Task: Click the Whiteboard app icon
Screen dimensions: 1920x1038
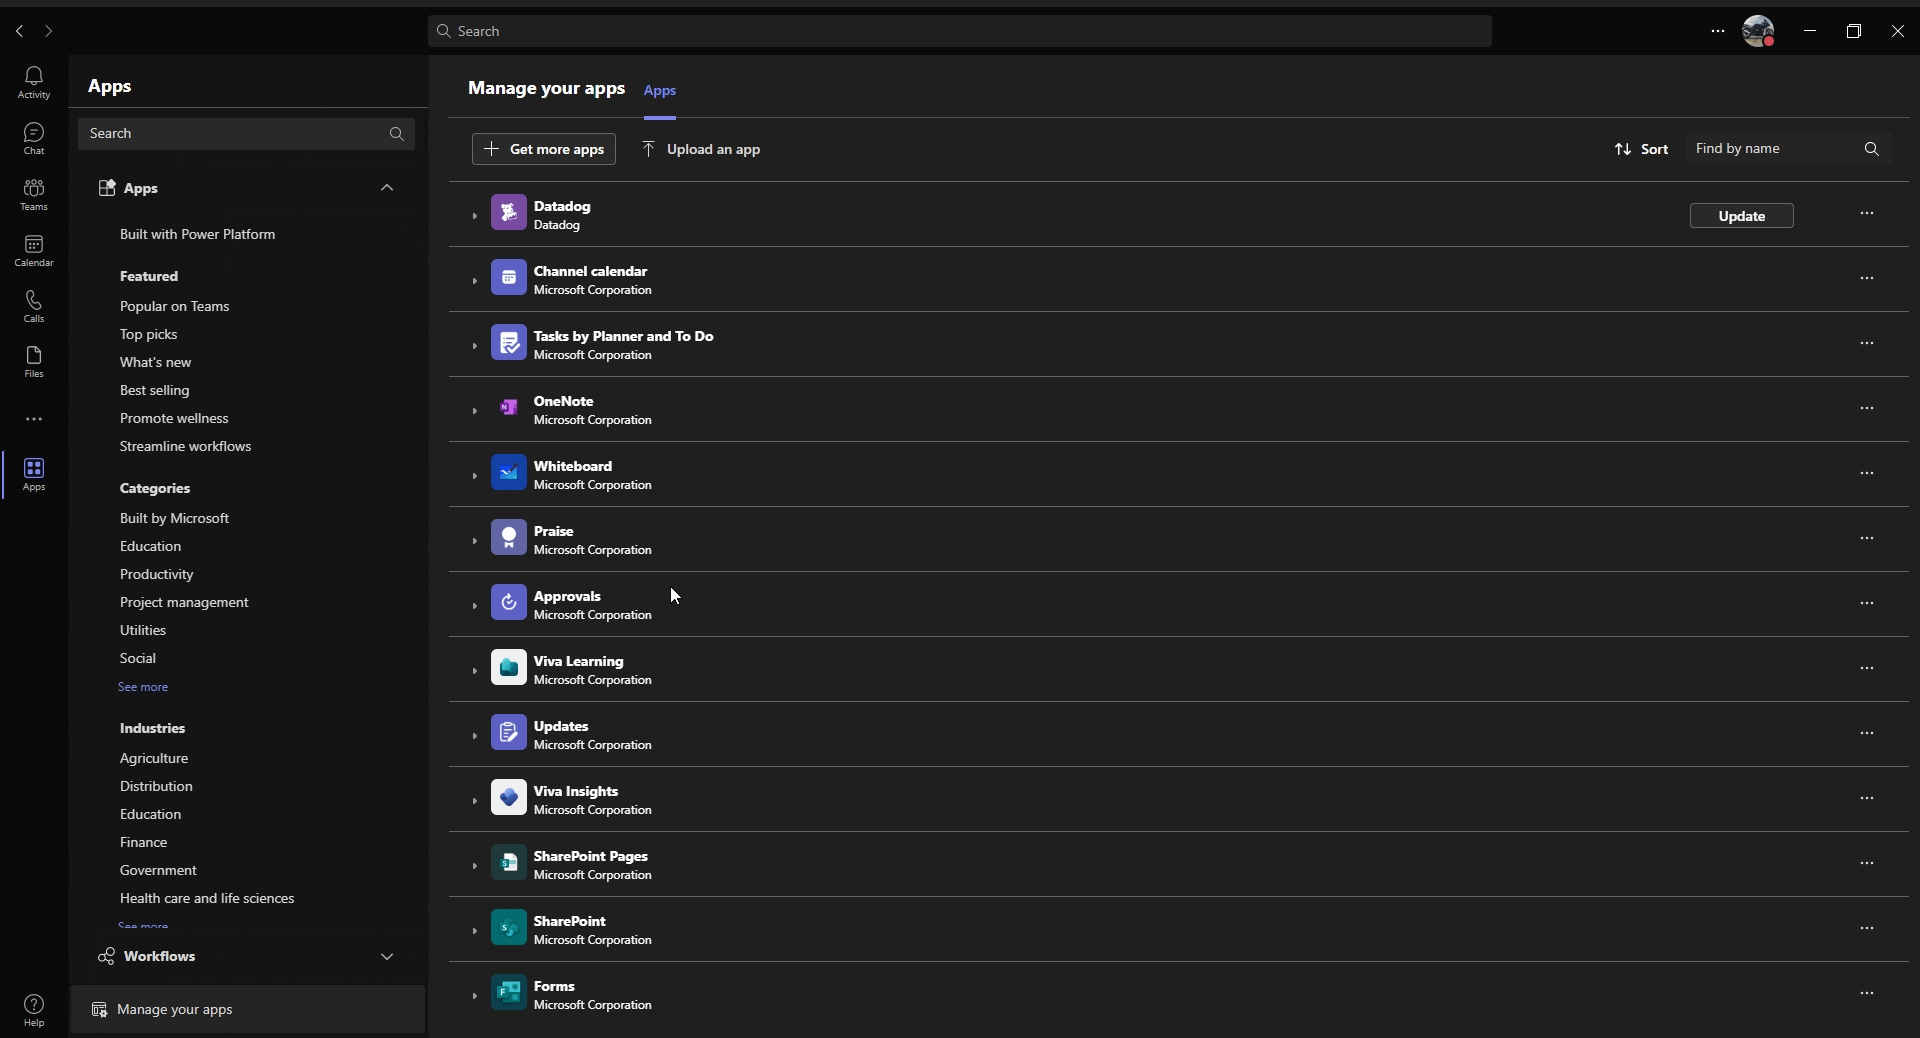Action: pos(509,473)
